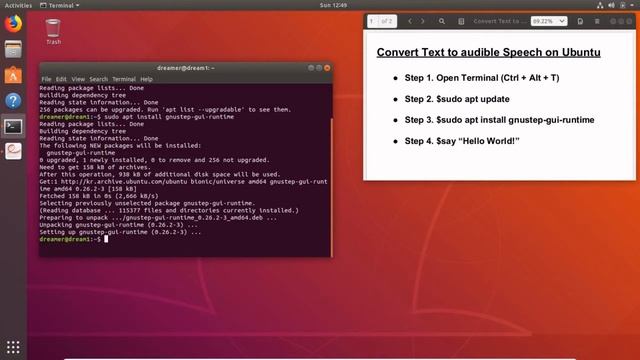This screenshot has height=360, width=640.
Task: Open the Search menu in Terminal
Action: coord(98,79)
